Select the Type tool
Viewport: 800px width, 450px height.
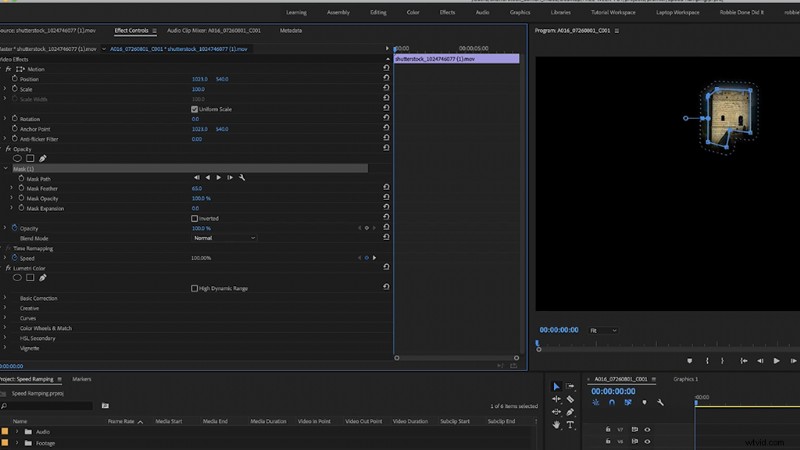click(570, 424)
